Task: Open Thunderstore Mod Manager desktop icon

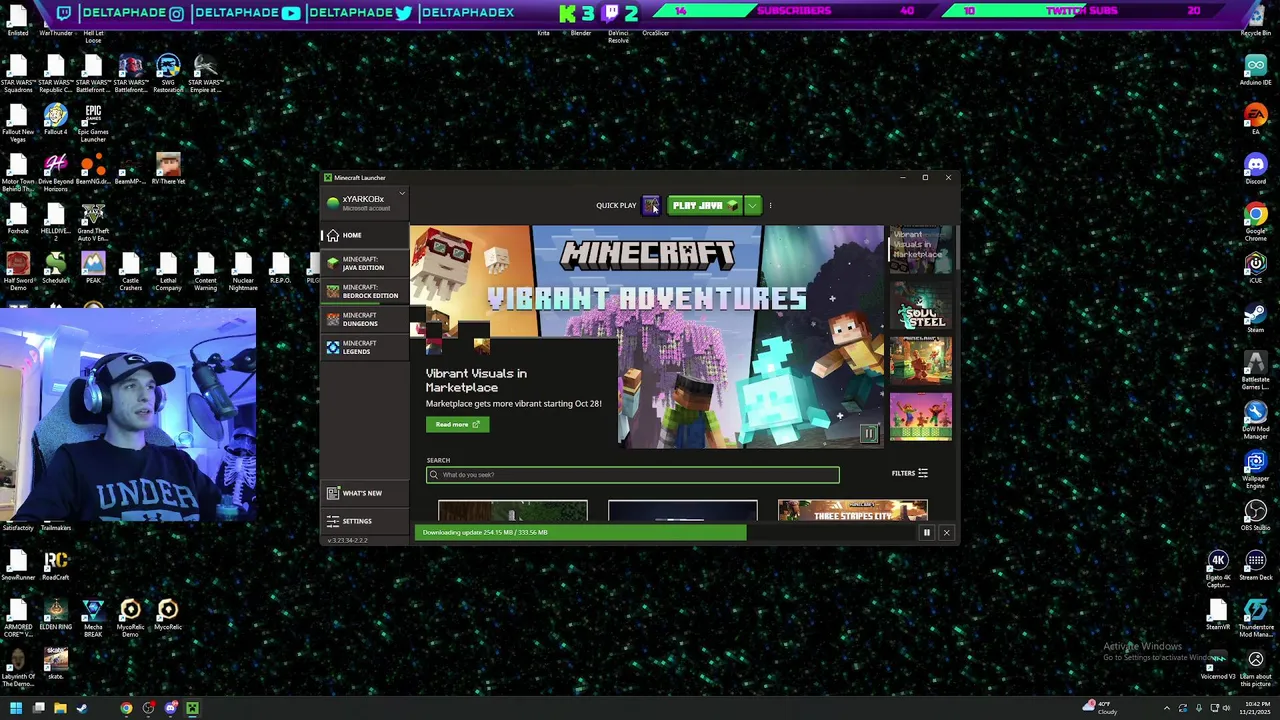Action: tap(1255, 619)
